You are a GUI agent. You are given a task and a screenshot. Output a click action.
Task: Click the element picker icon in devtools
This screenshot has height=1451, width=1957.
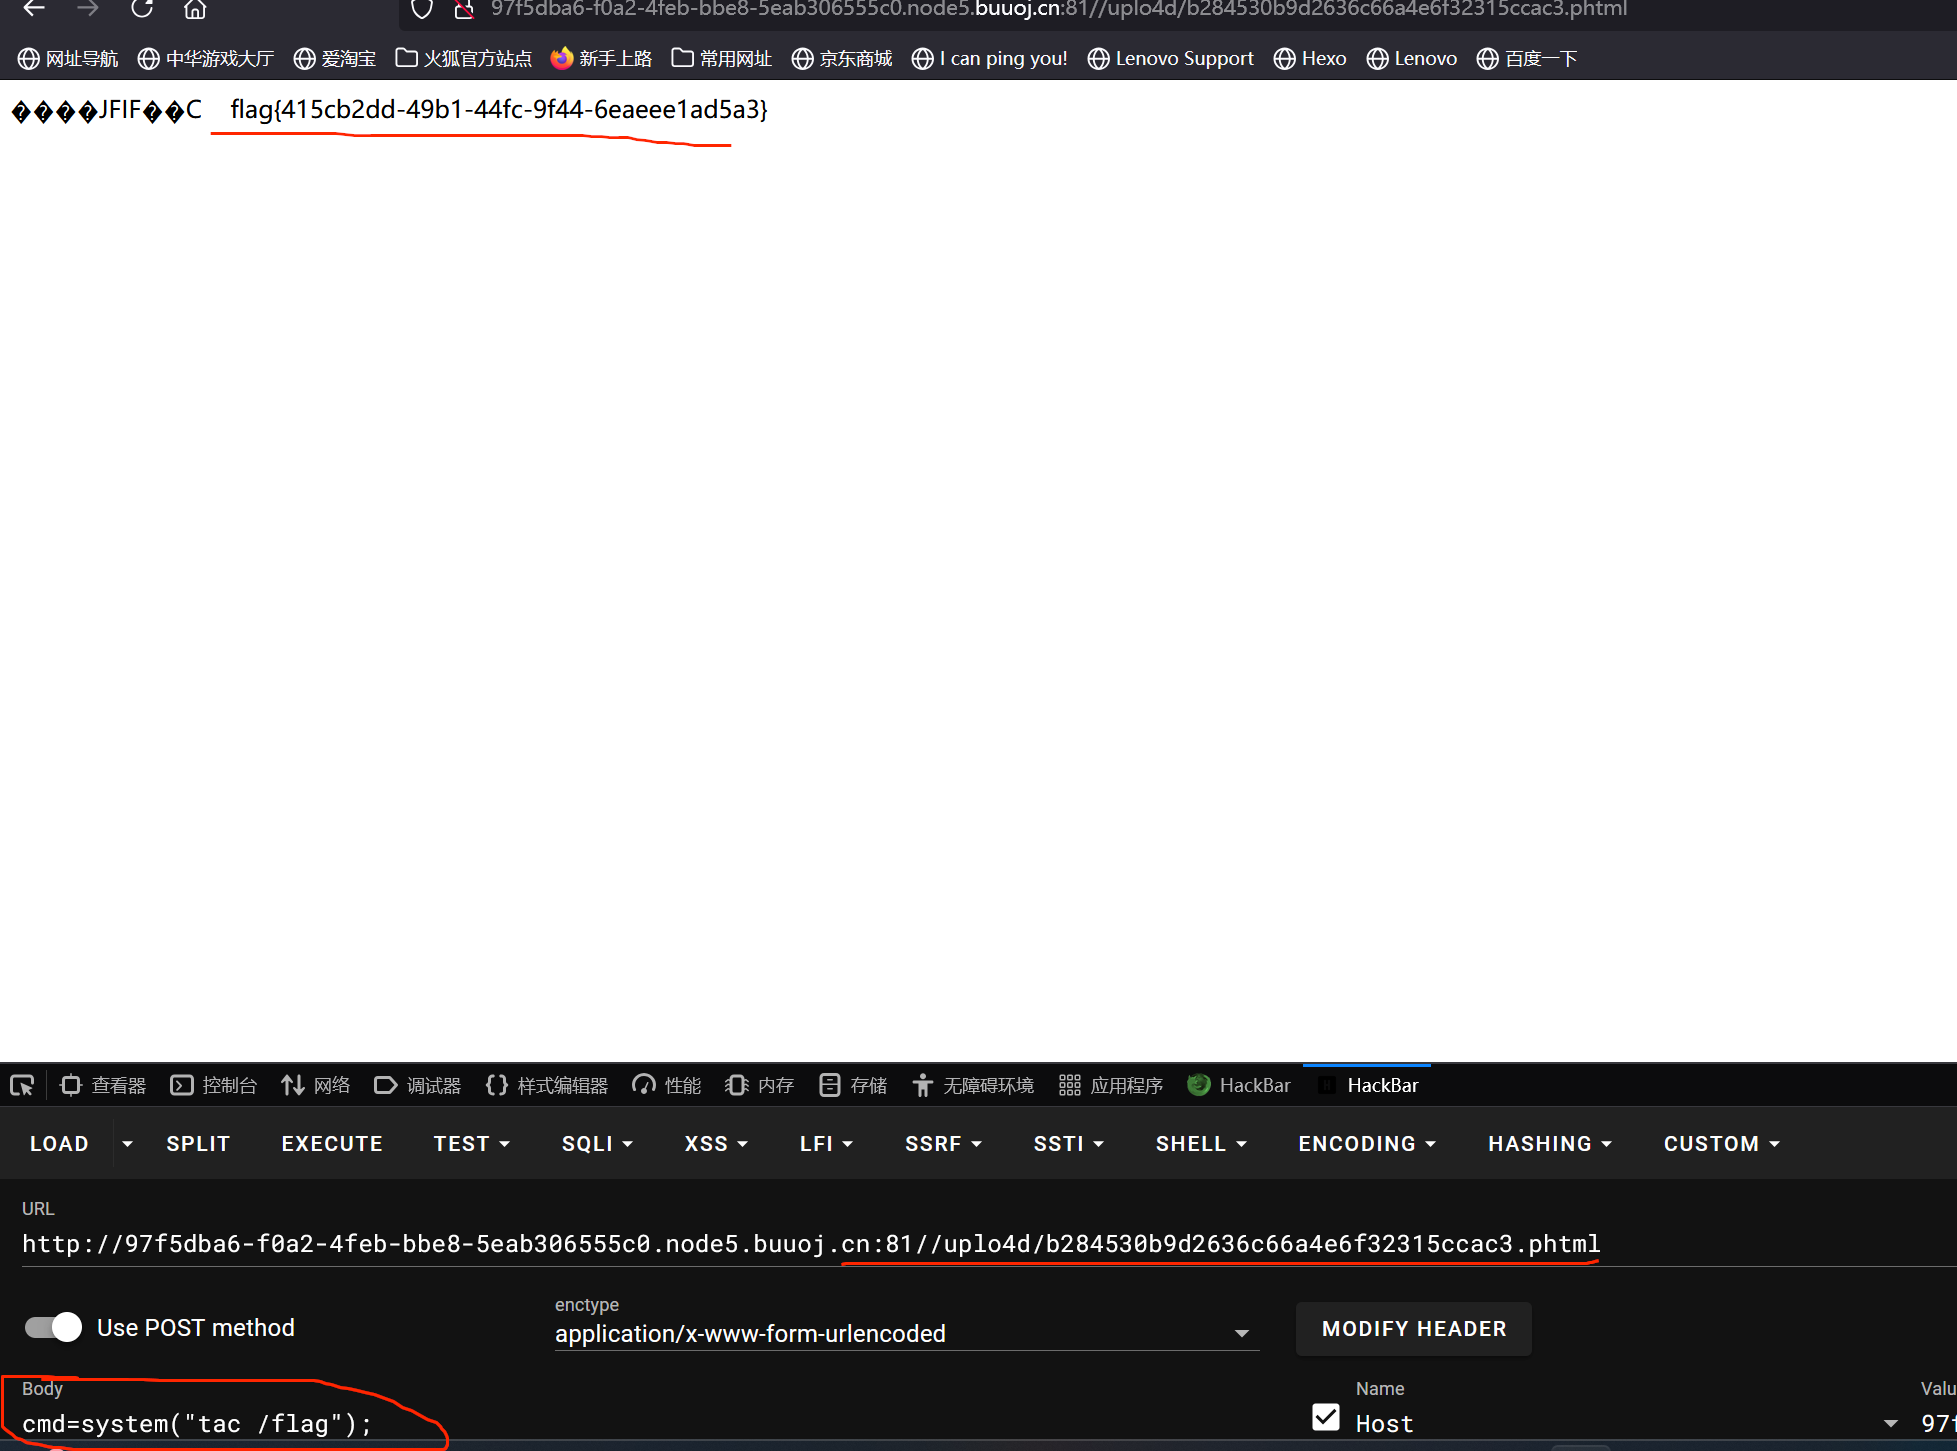[22, 1085]
